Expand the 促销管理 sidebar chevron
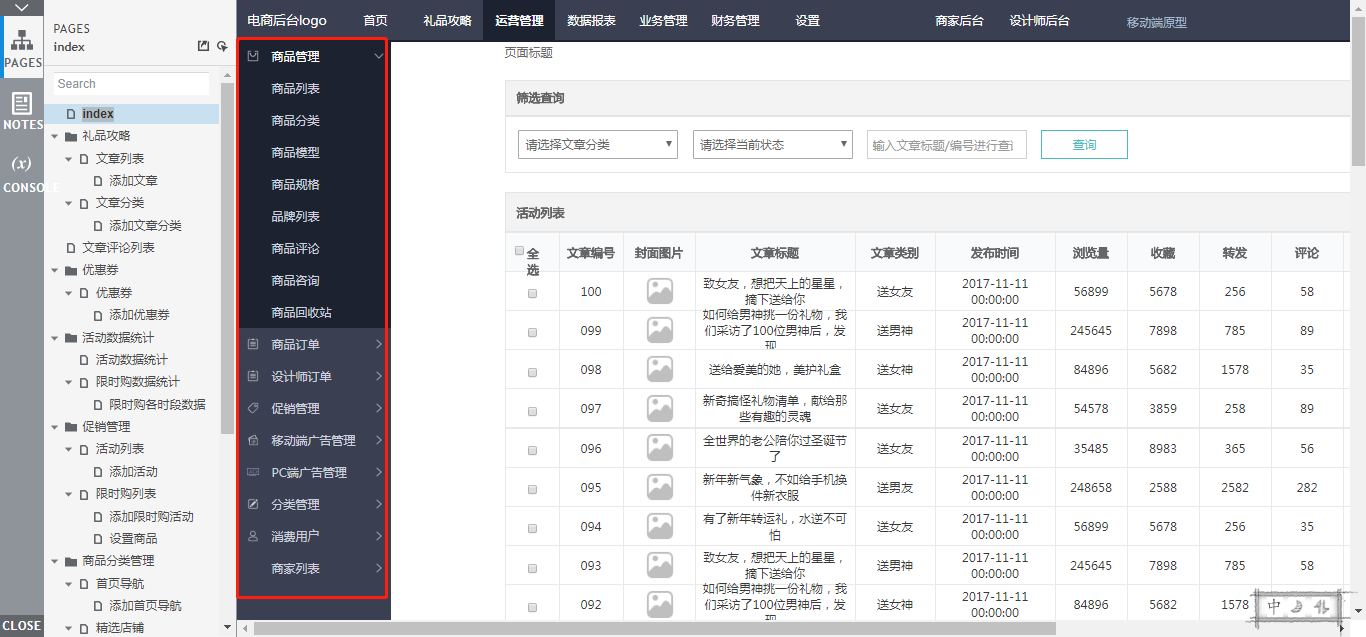 pyautogui.click(x=379, y=408)
